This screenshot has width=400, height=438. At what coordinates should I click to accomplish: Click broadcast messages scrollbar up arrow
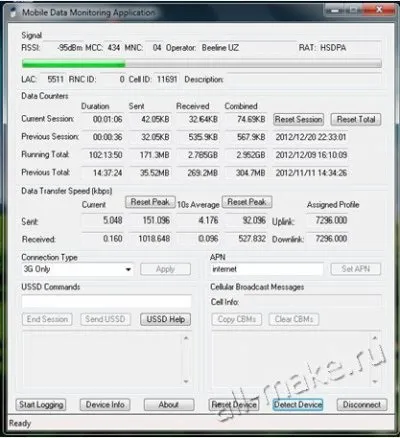[x=375, y=338]
